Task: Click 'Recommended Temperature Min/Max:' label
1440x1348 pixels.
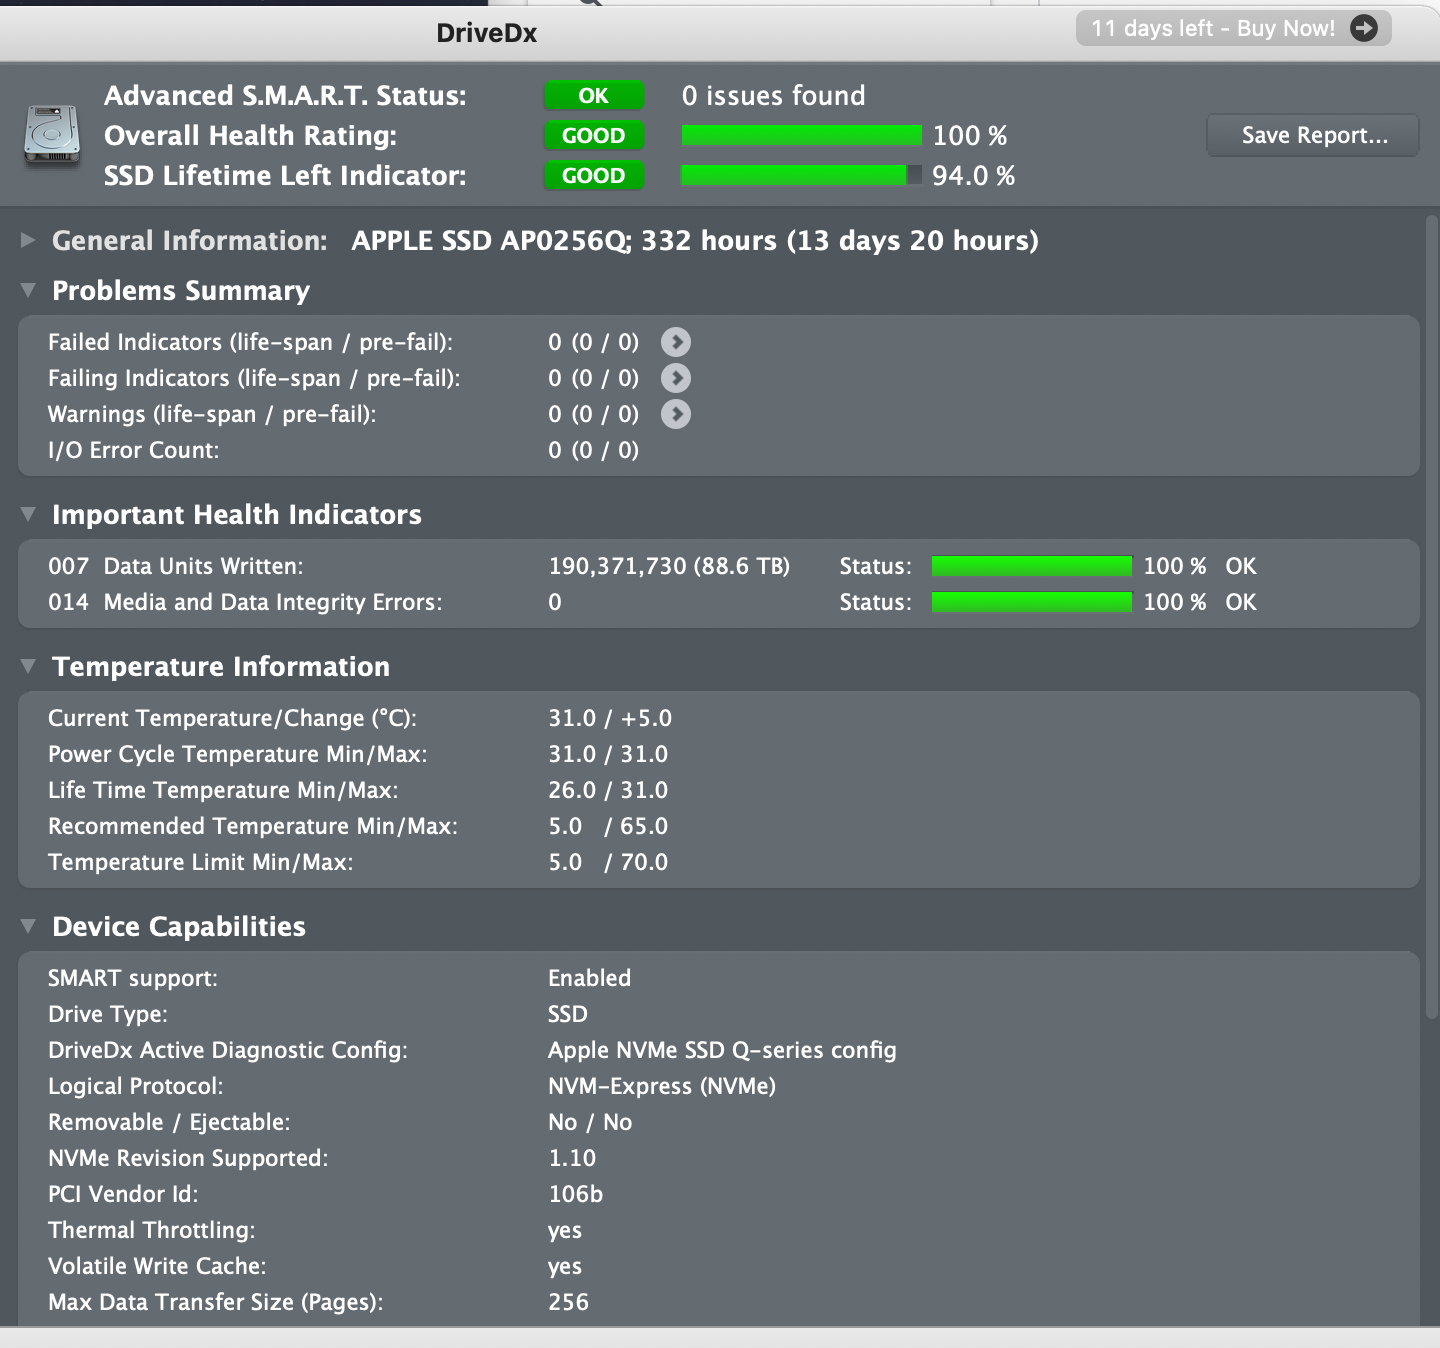Action: (x=253, y=826)
